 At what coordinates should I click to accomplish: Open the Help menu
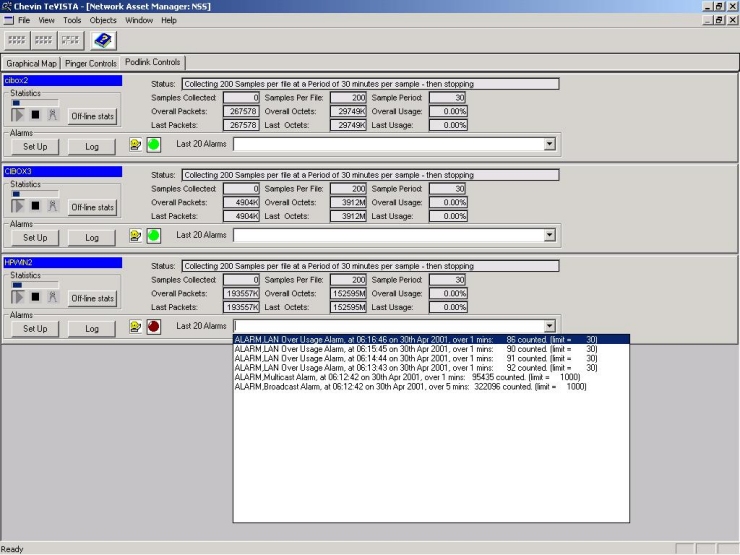(x=169, y=20)
